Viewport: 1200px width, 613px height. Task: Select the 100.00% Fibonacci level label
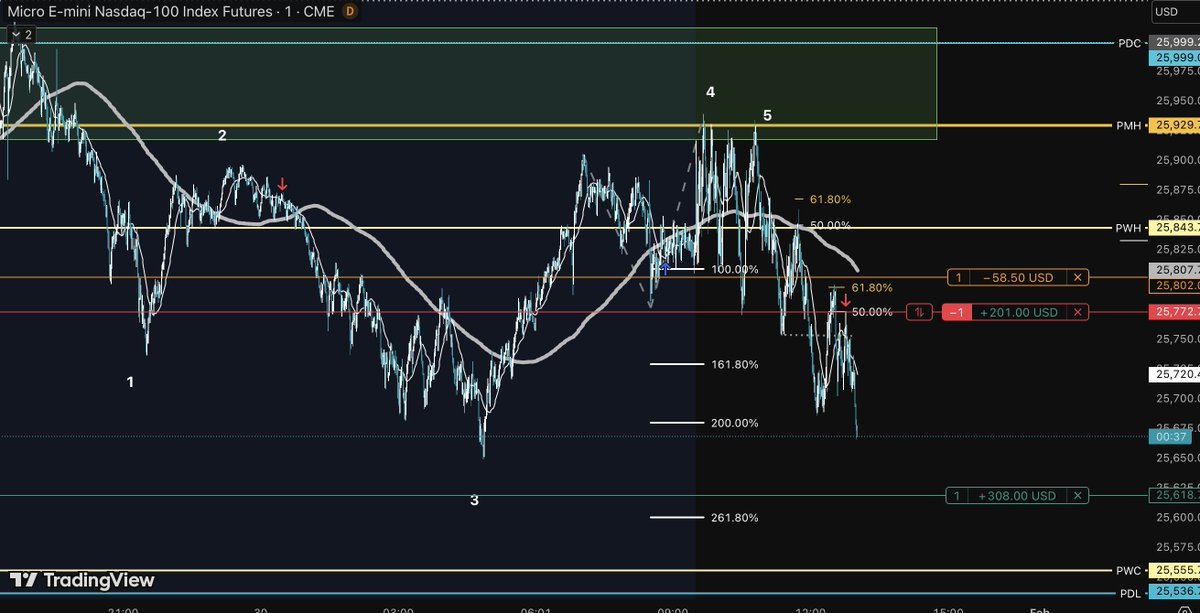tap(735, 270)
